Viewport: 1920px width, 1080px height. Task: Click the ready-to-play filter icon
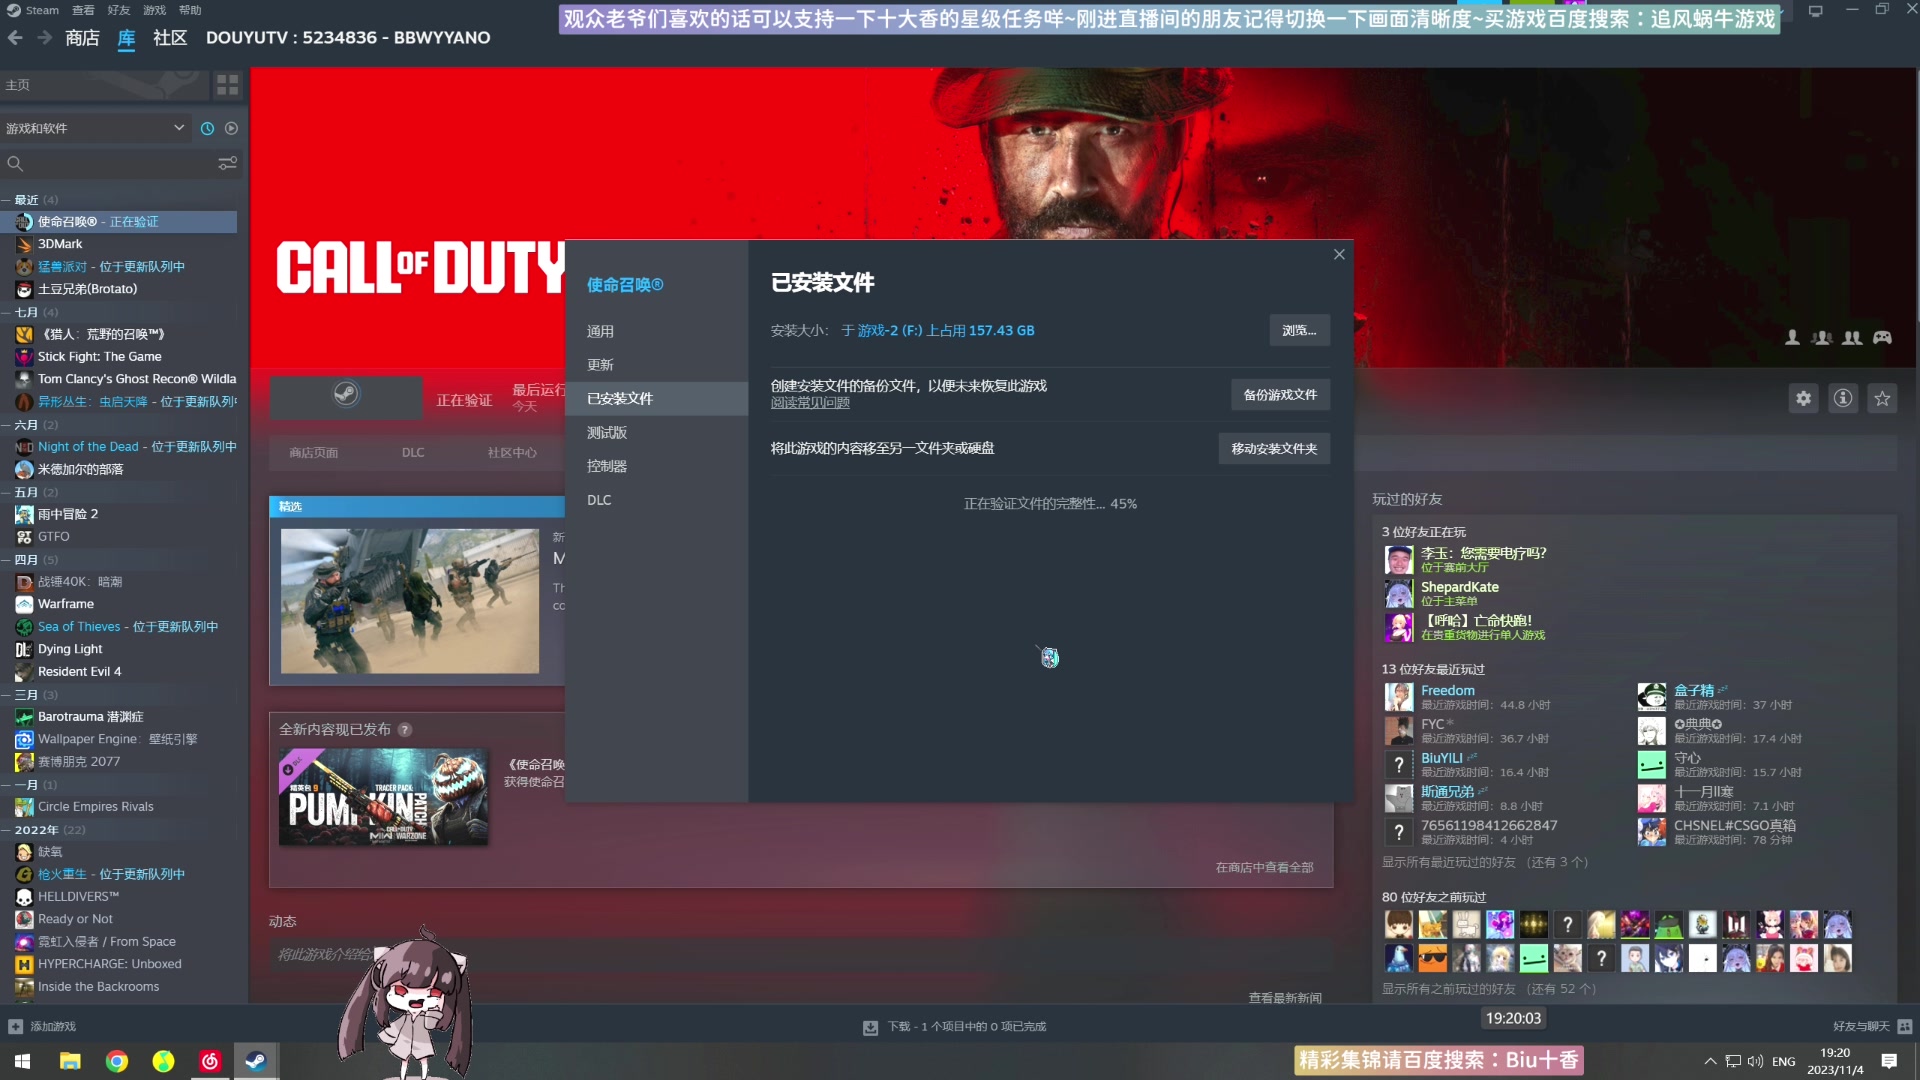pos(231,128)
